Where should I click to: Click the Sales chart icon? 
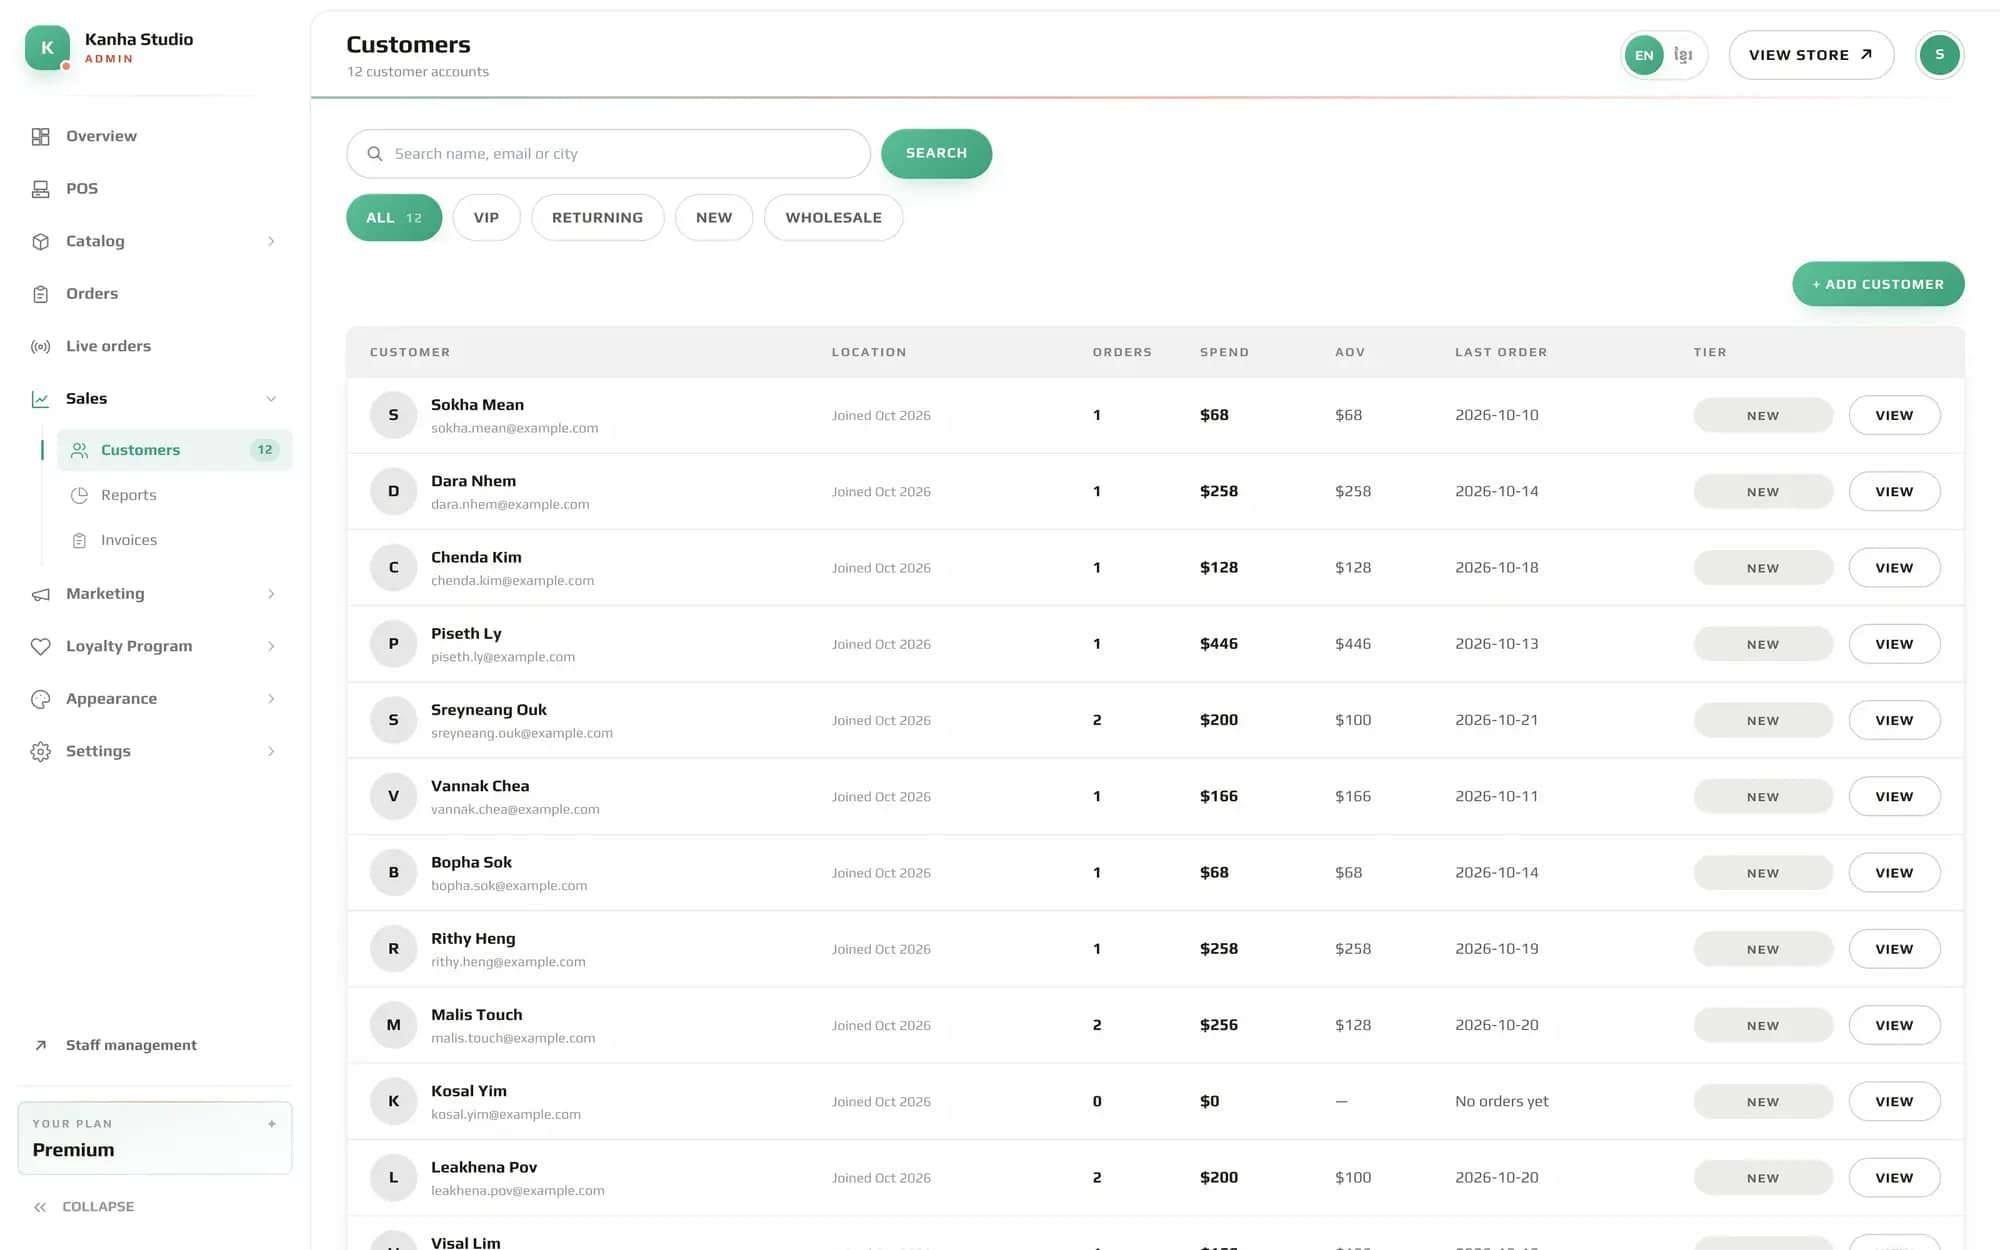pyautogui.click(x=40, y=399)
